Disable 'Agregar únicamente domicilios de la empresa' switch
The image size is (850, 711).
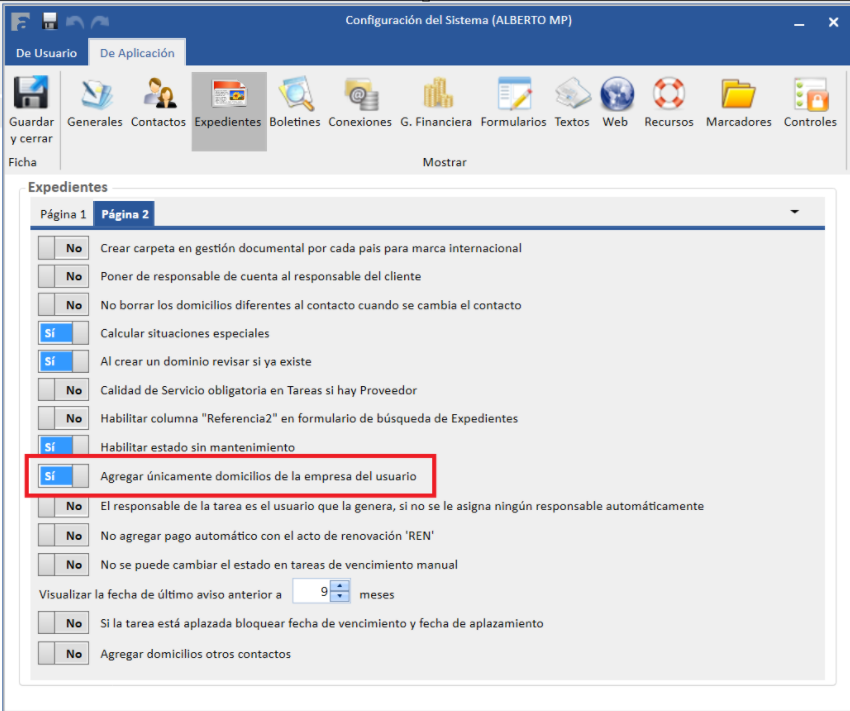pos(63,476)
